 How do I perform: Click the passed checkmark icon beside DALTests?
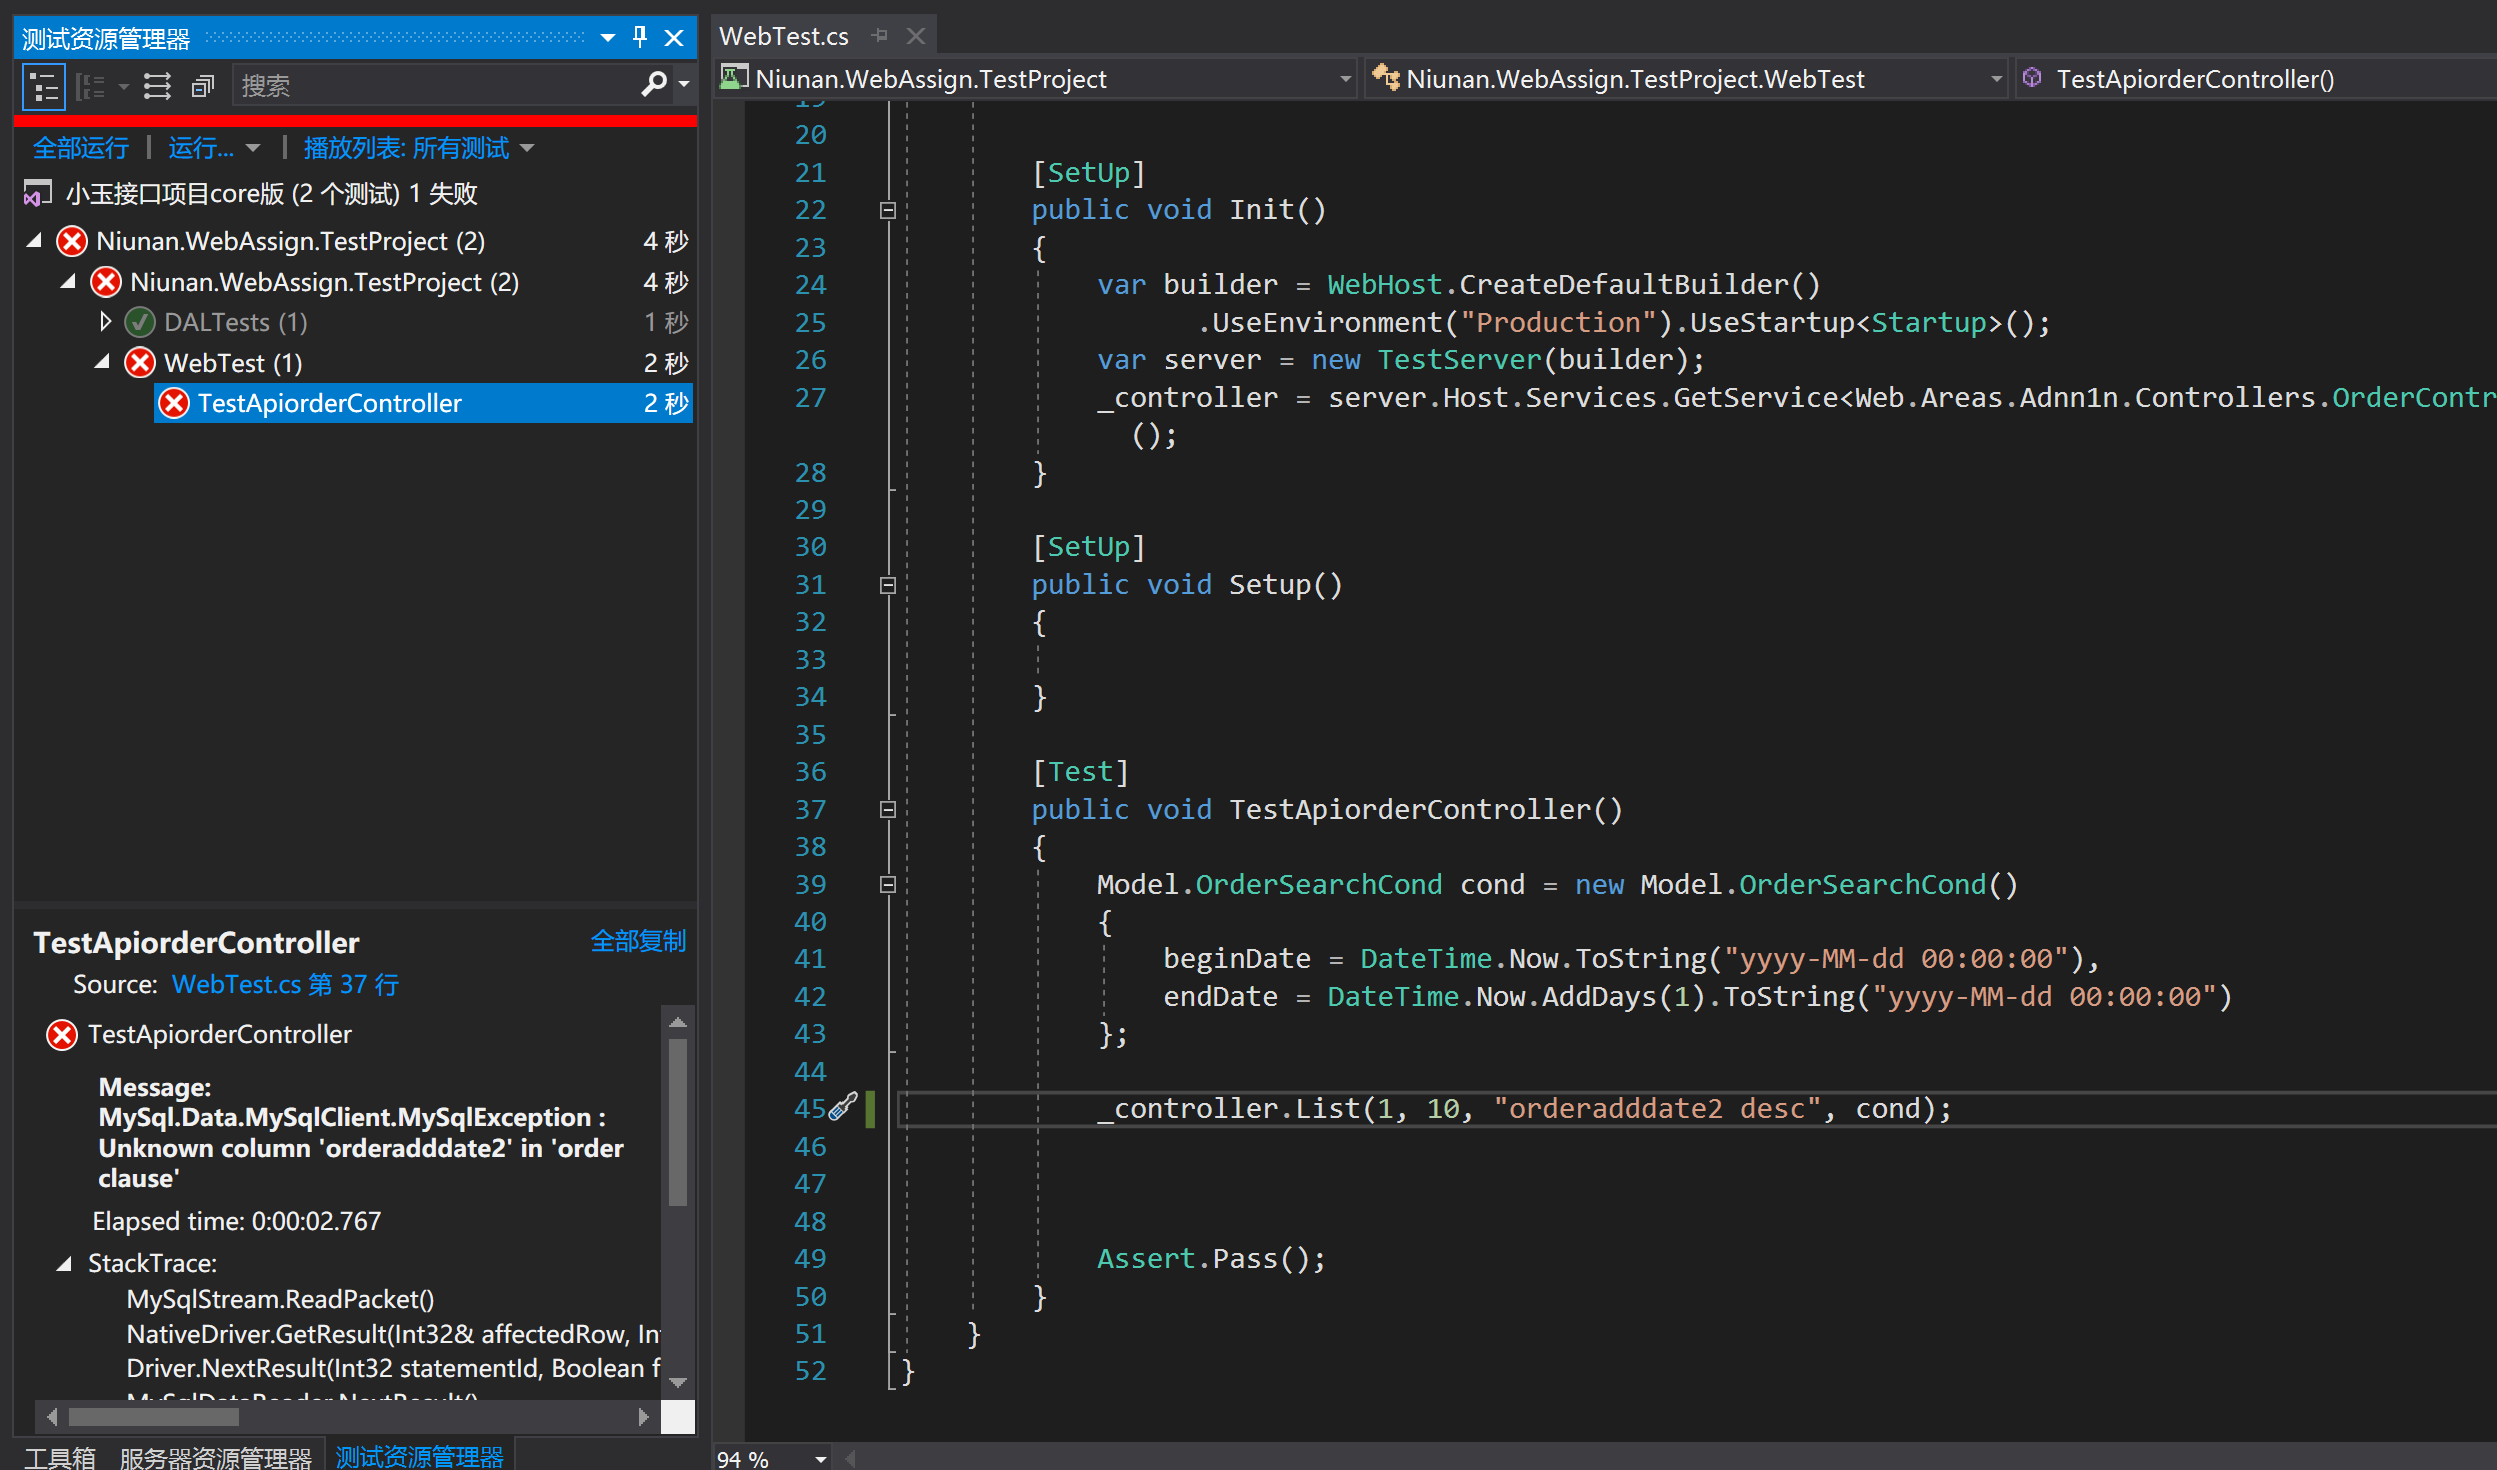(140, 323)
